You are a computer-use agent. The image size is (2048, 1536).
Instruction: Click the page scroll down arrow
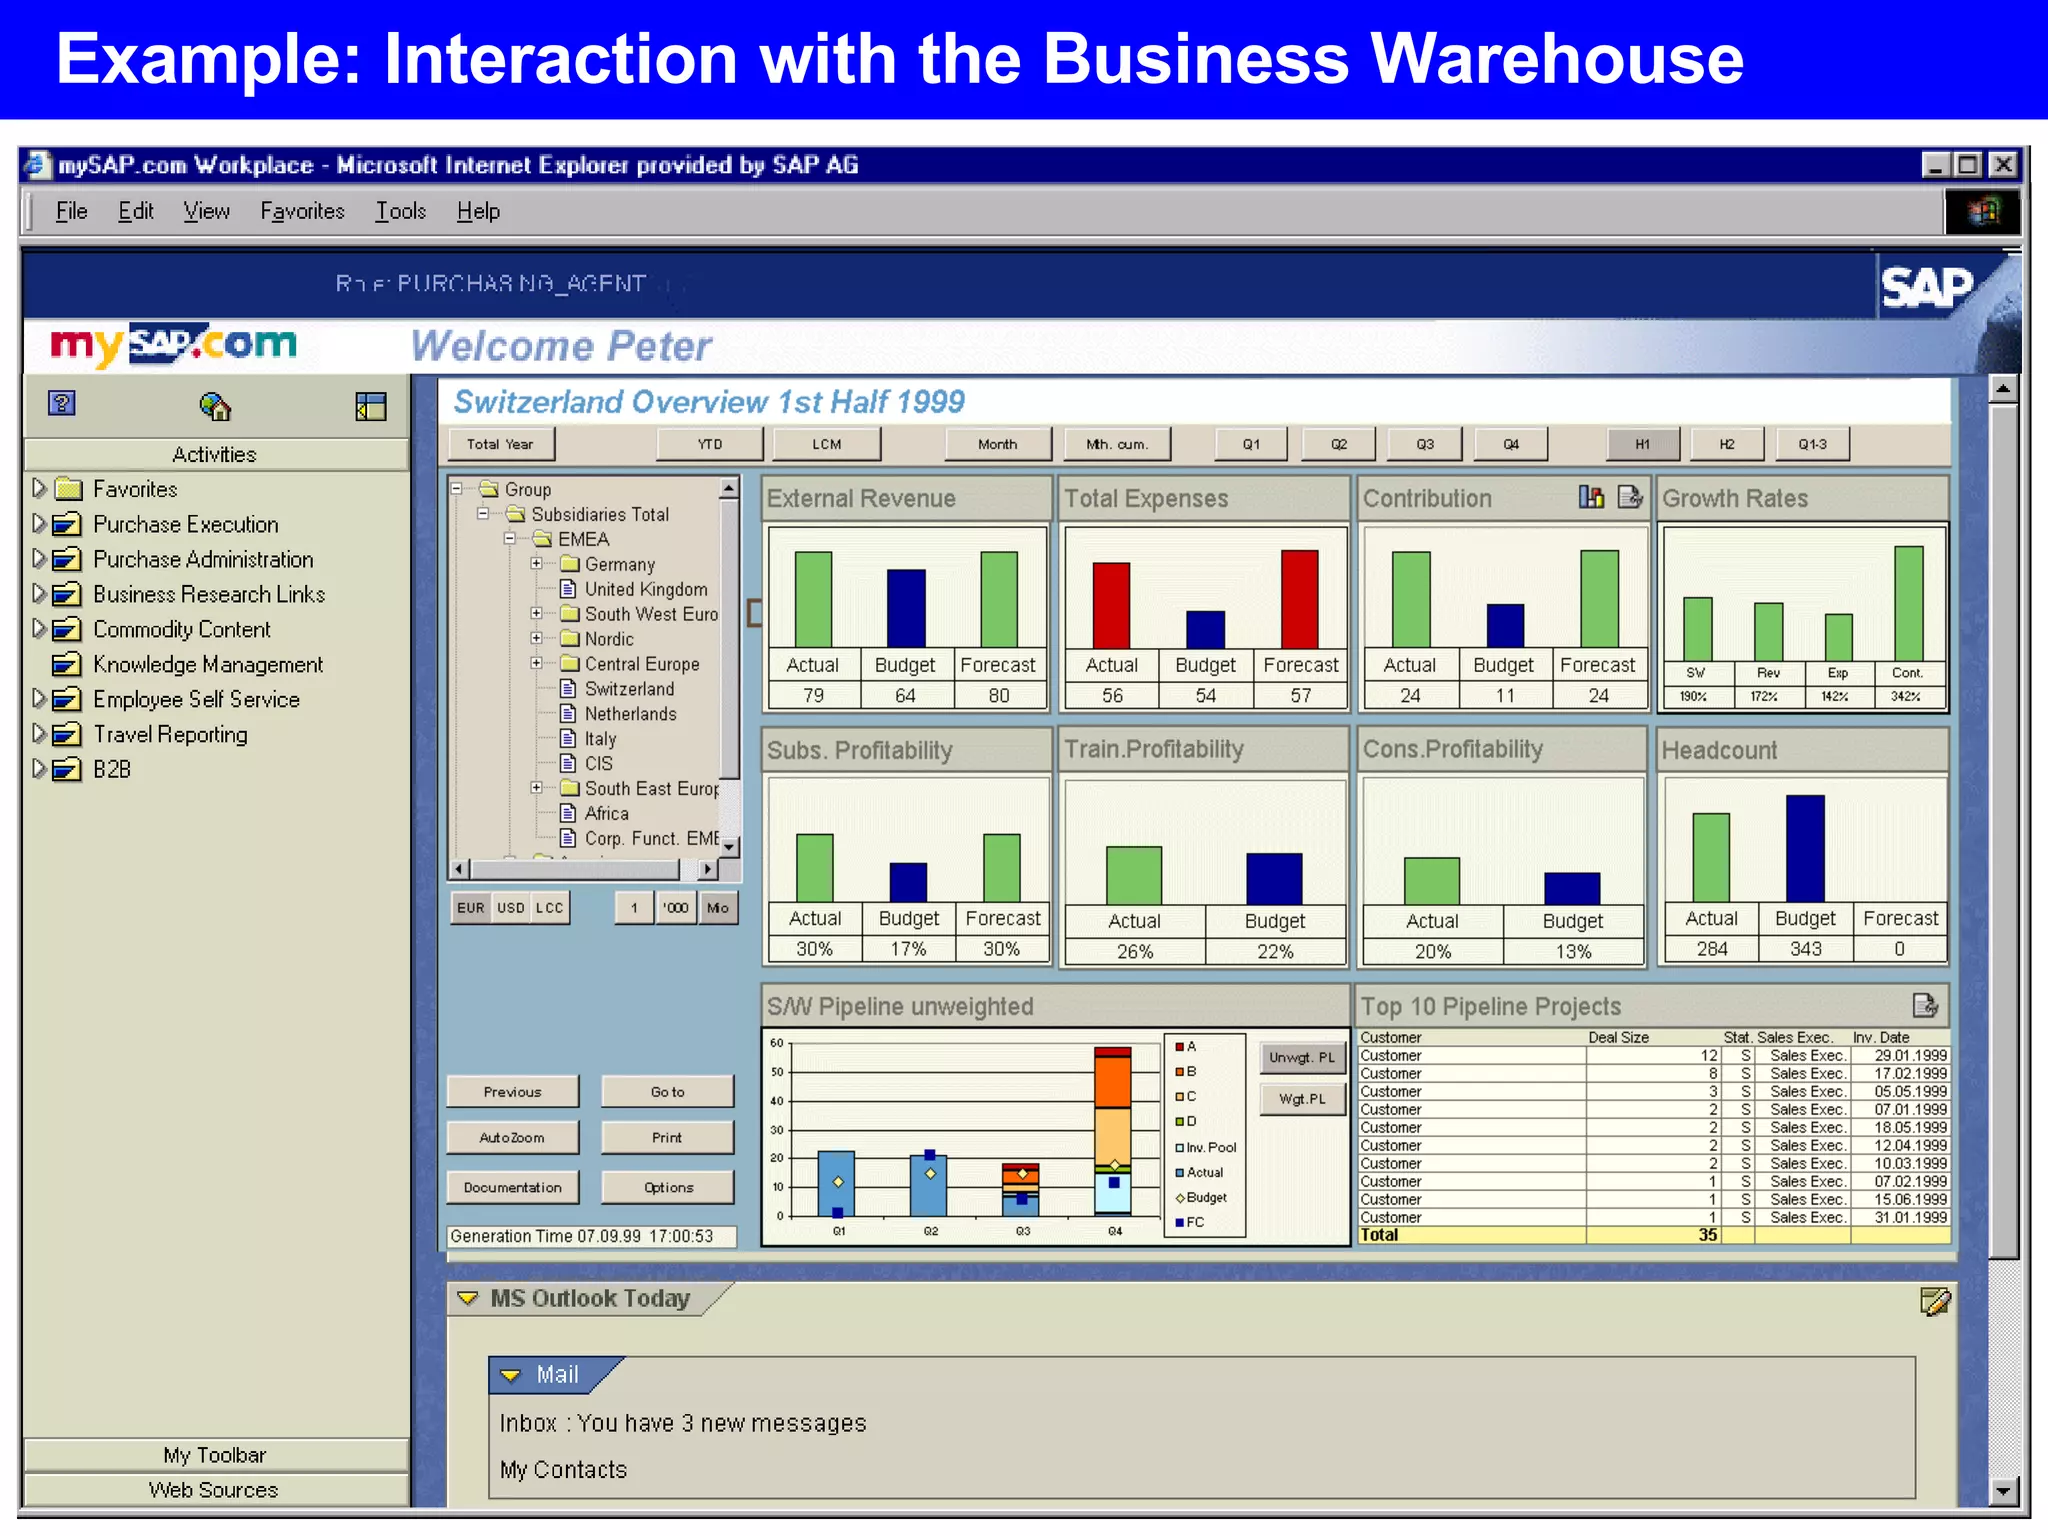pyautogui.click(x=2003, y=1492)
